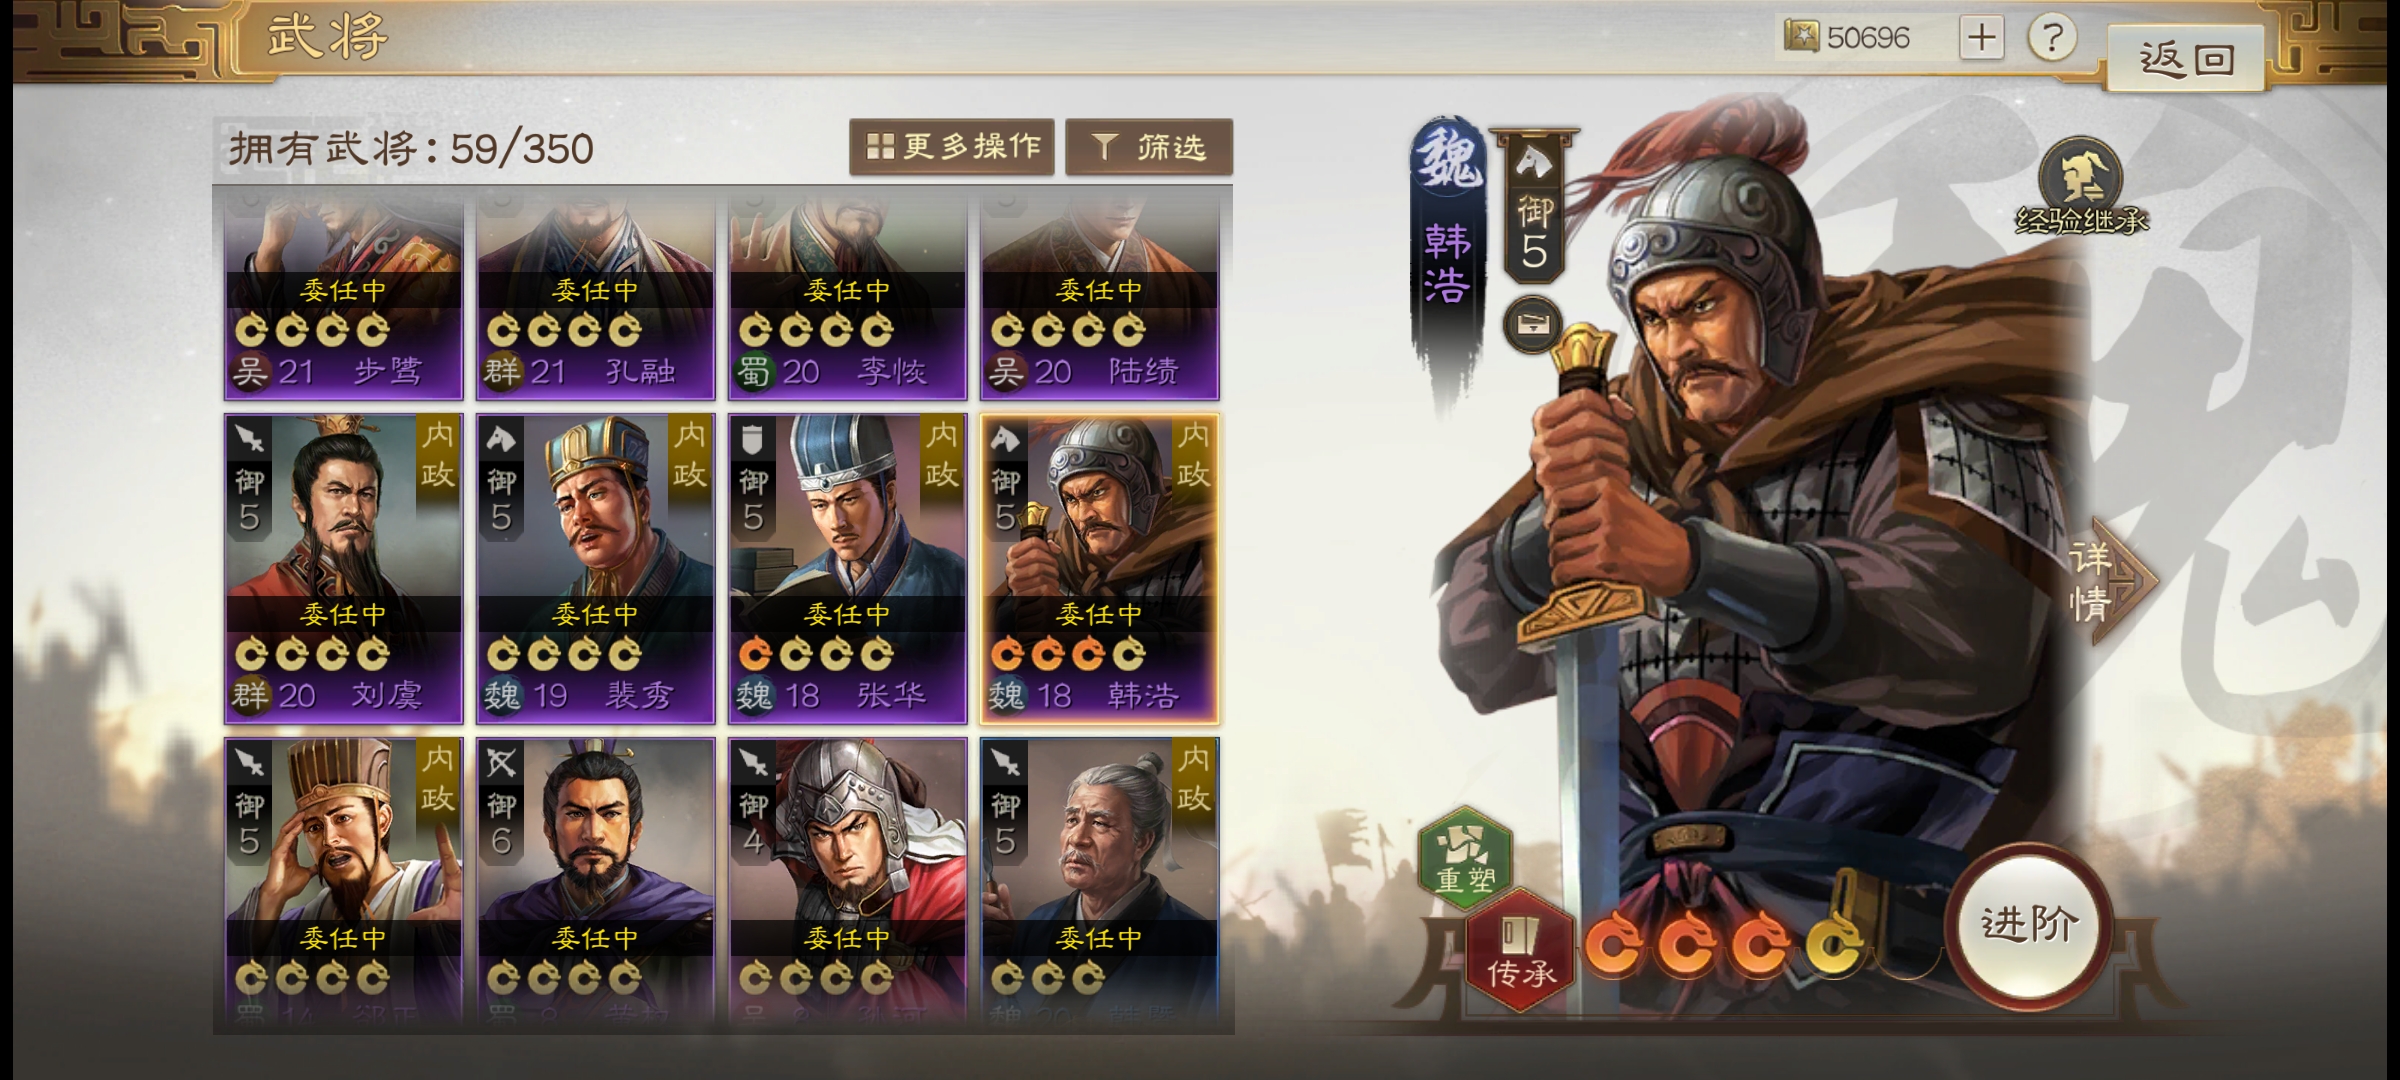Tap the cavalry 御5 banner beside 韩浩
Screen dimensions: 2400x1080
pyautogui.click(x=1534, y=207)
